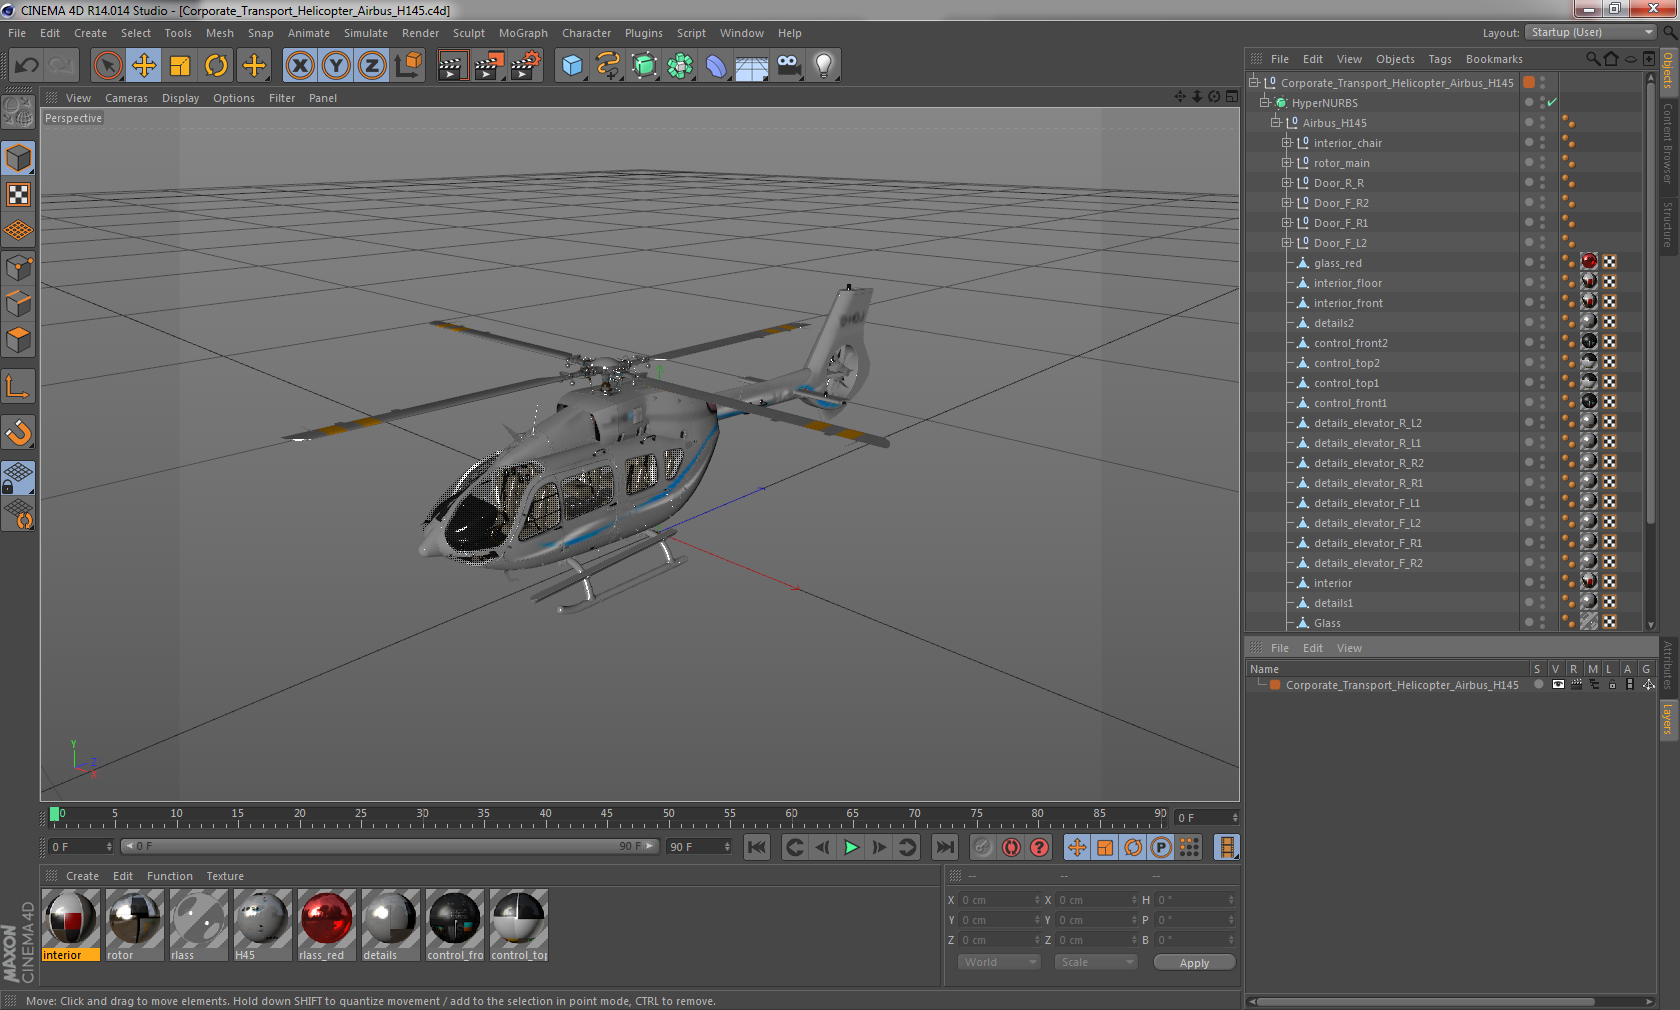Switch to Edges mode
Image resolution: width=1680 pixels, height=1010 pixels.
pos(18,304)
